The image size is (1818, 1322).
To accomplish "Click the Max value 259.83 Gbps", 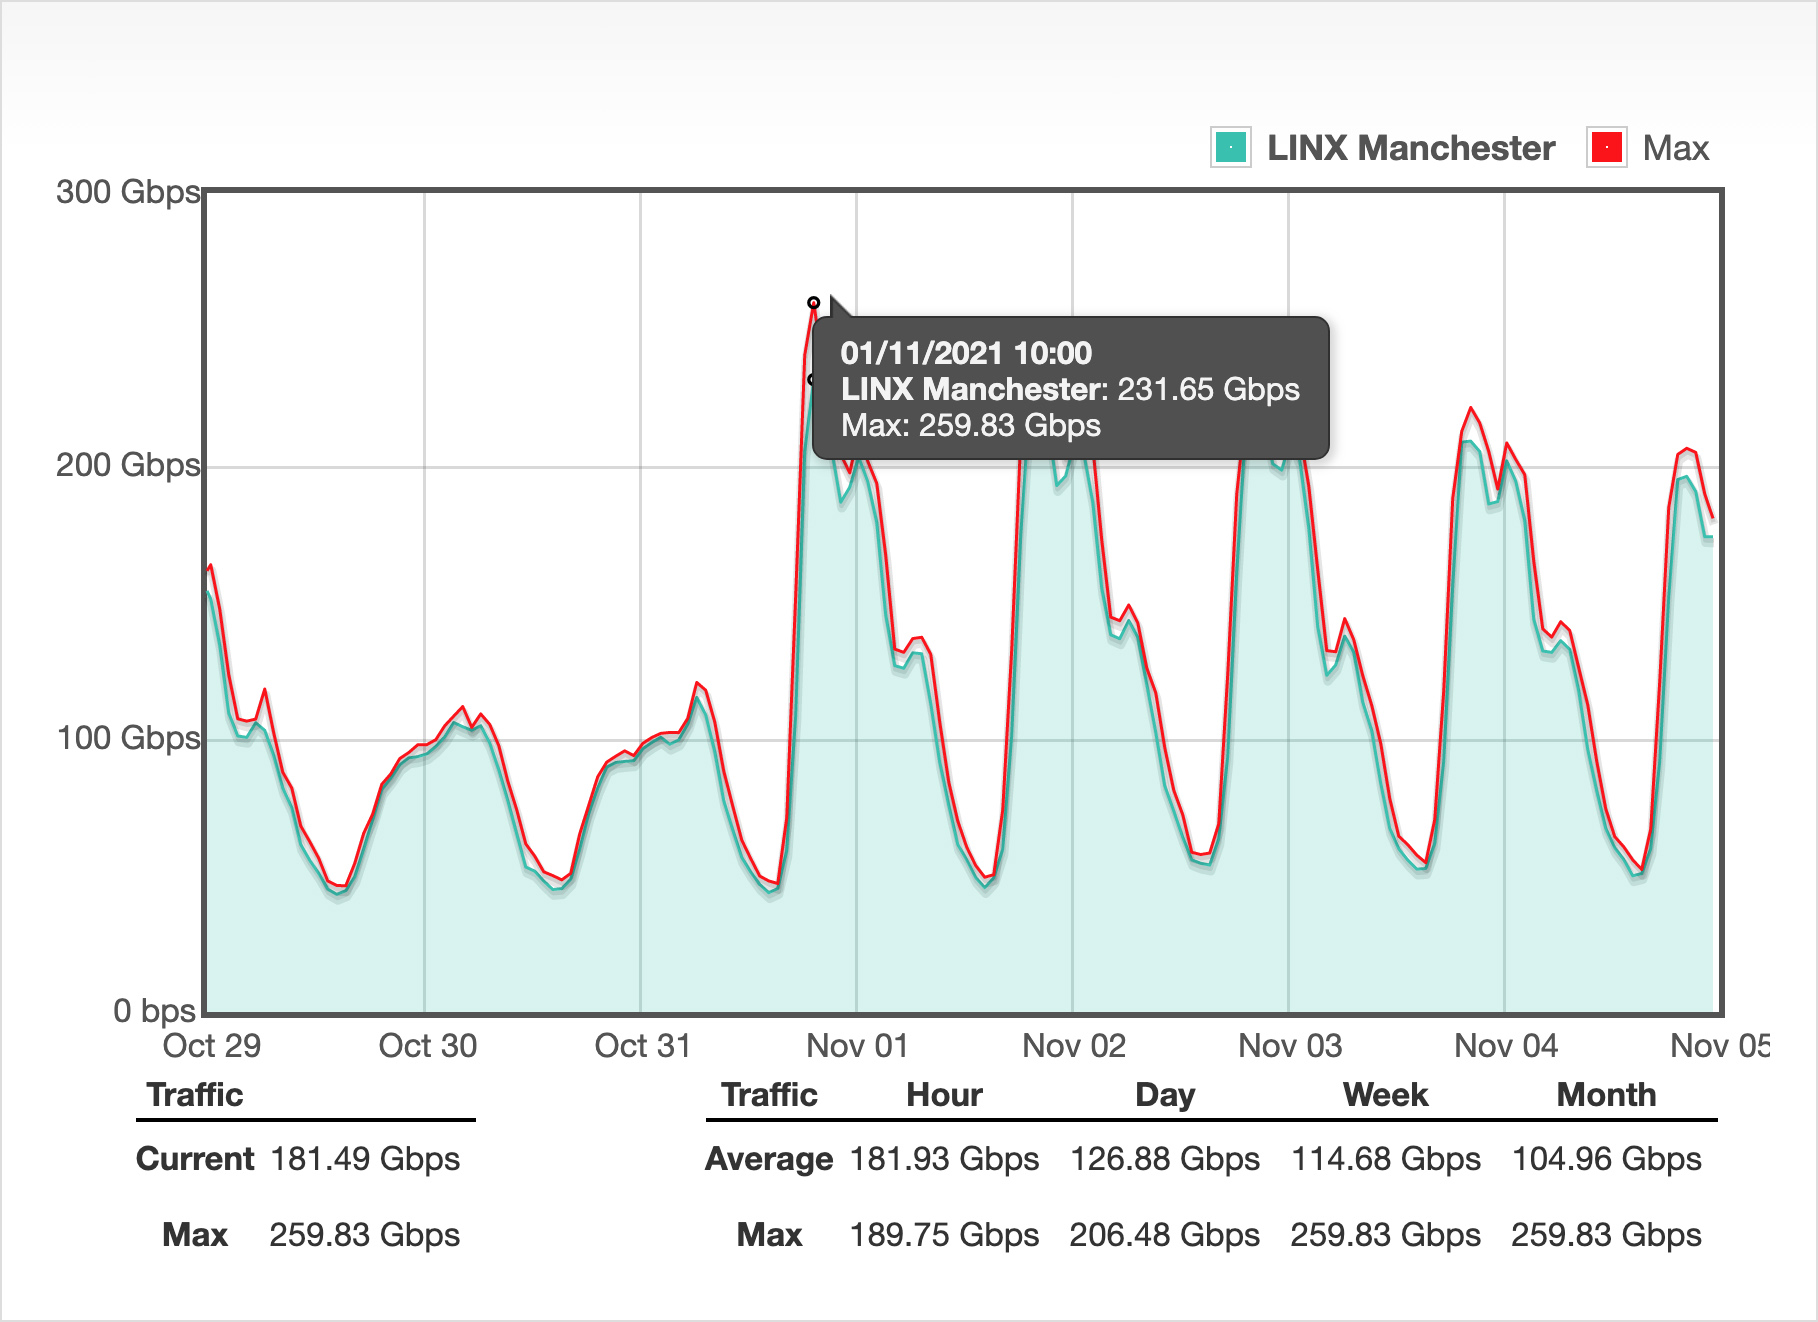I will [365, 1235].
